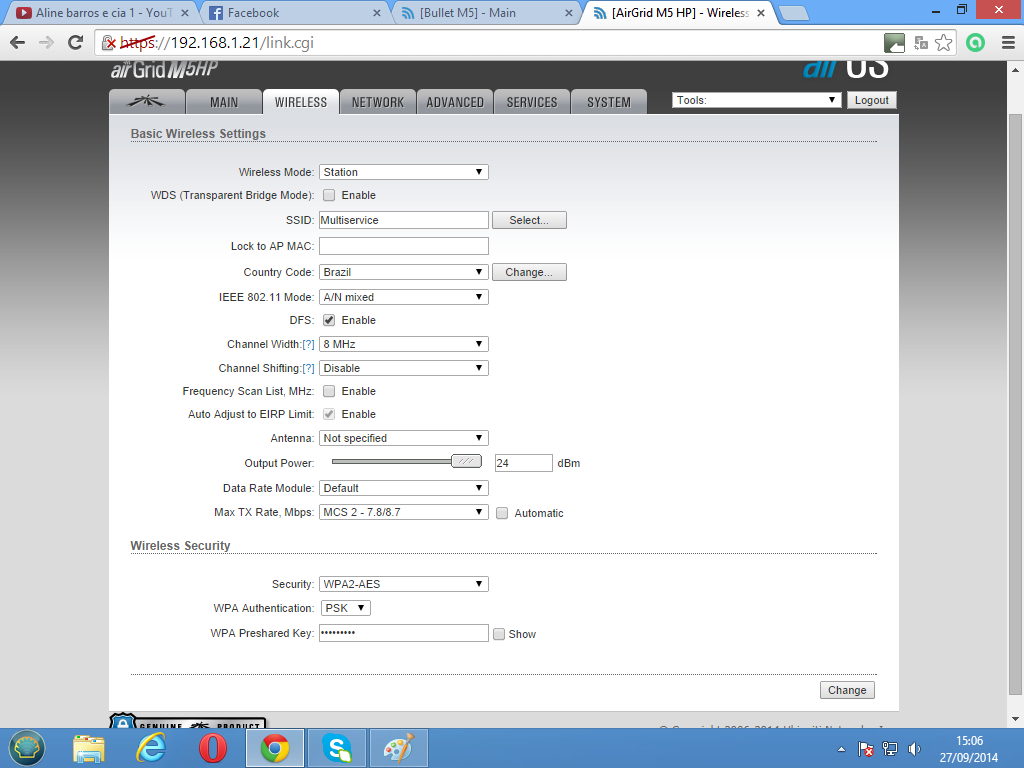
Task: Open Data Rate Module dropdown
Action: [x=404, y=488]
